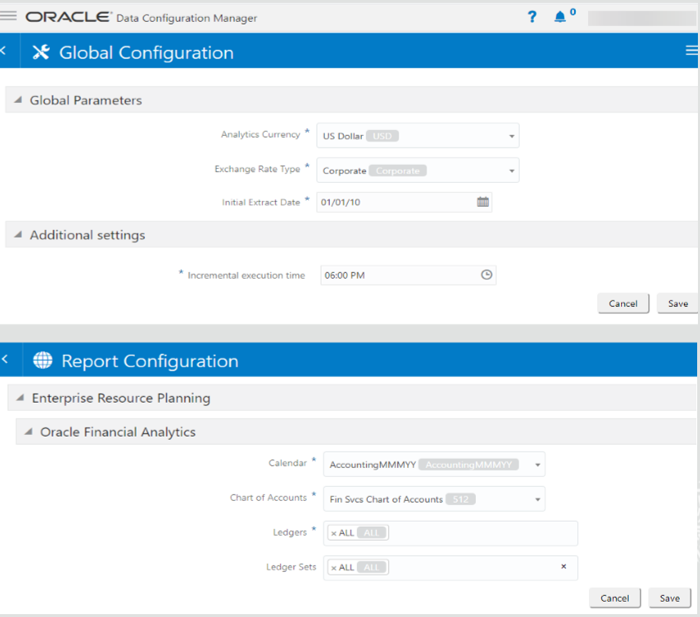This screenshot has width=700, height=617.
Task: Click the USD code badge in Analytics Currency
Action: click(x=382, y=136)
